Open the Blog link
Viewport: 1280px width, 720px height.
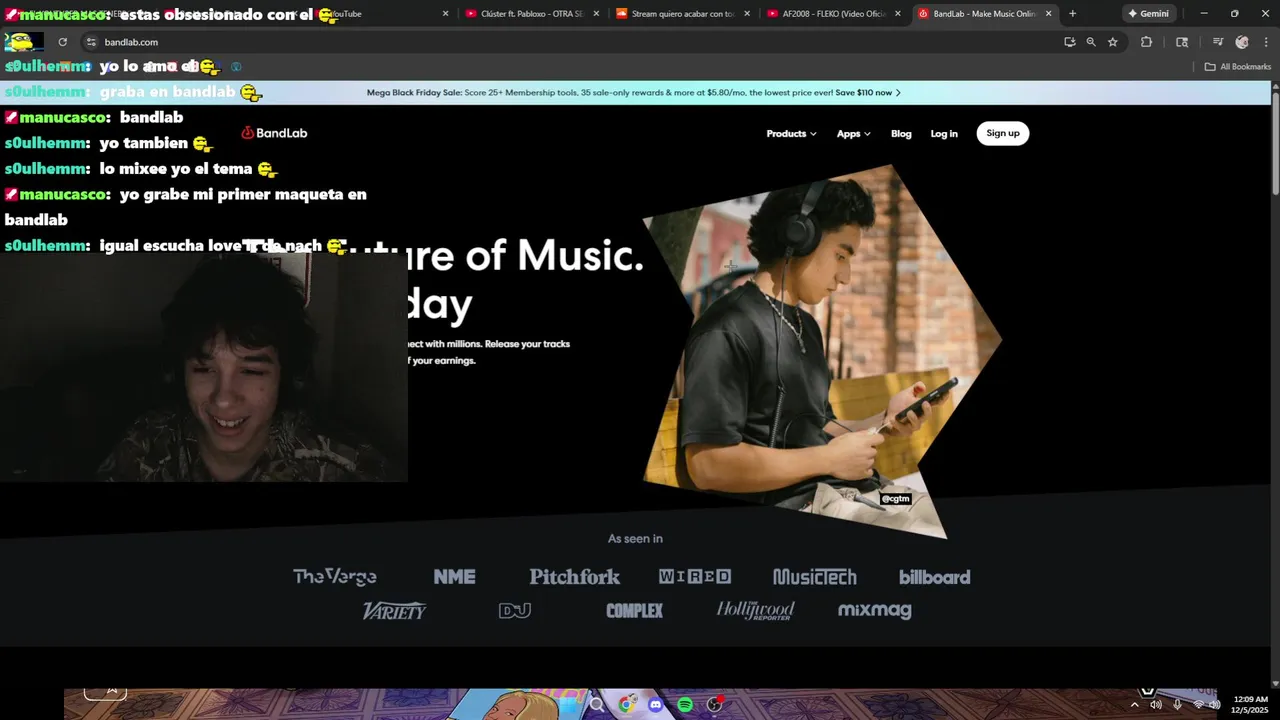901,134
